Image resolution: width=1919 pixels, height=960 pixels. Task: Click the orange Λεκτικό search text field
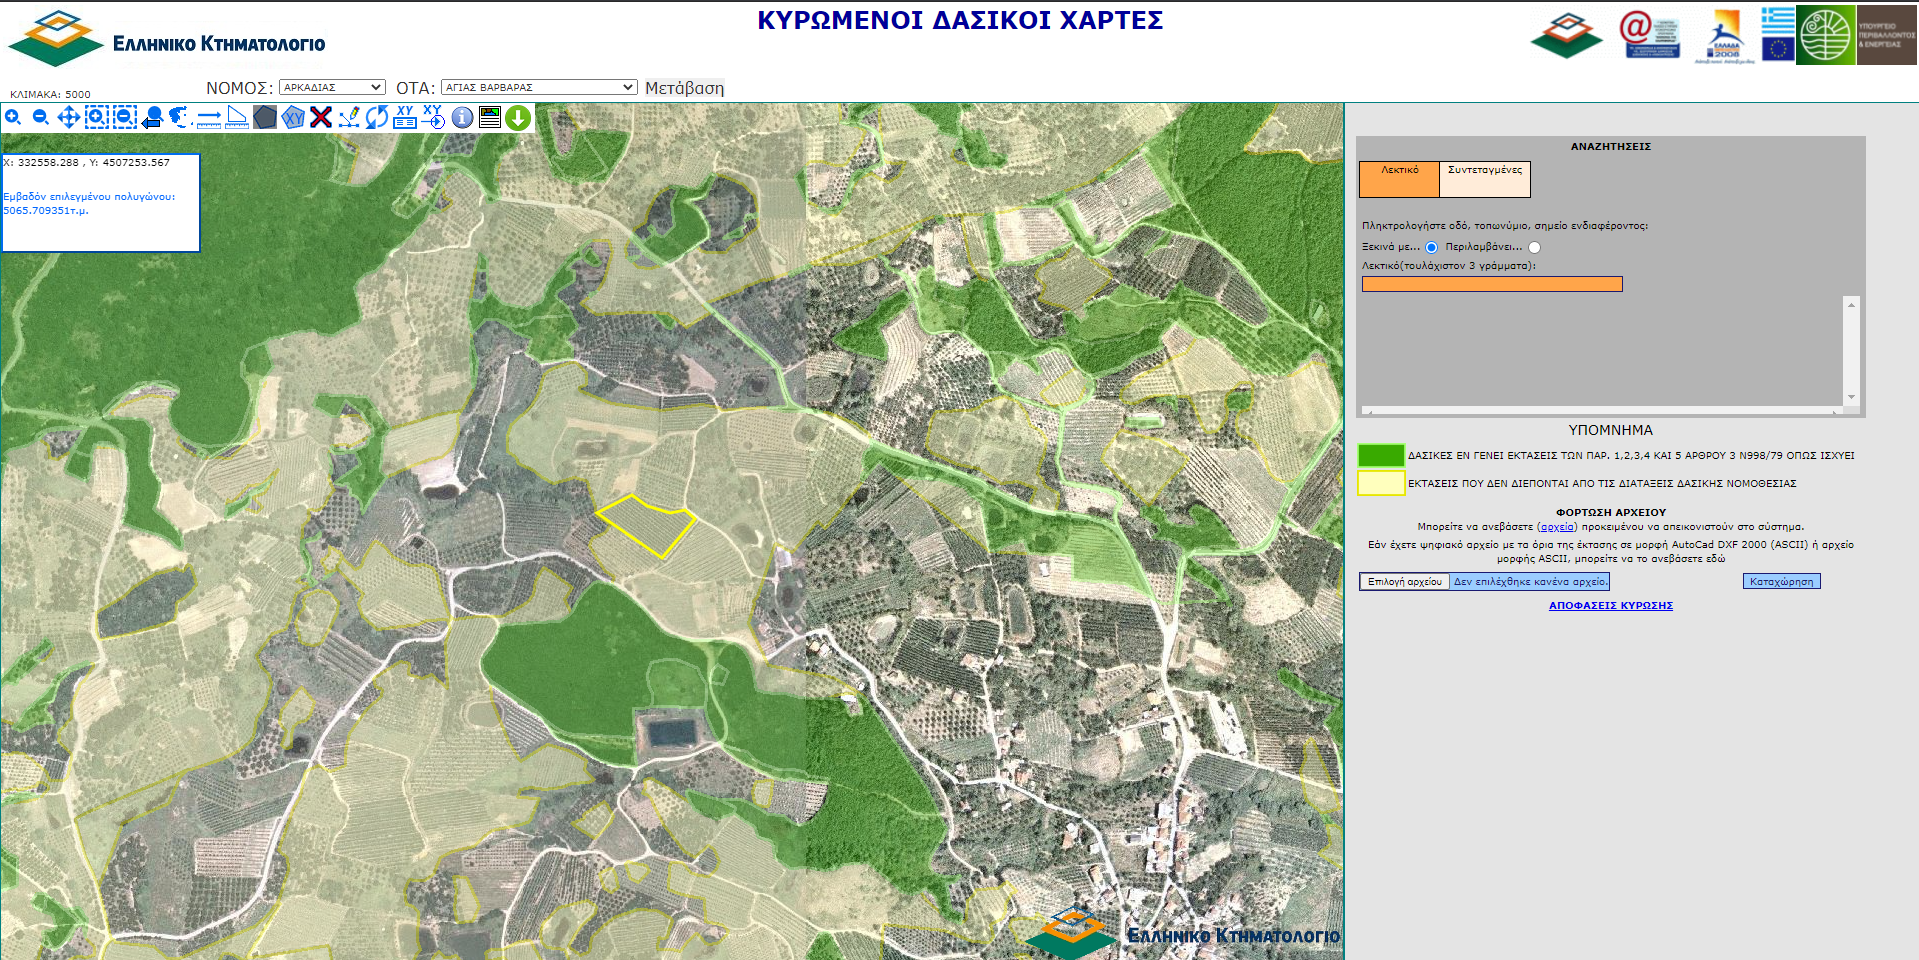point(1491,285)
